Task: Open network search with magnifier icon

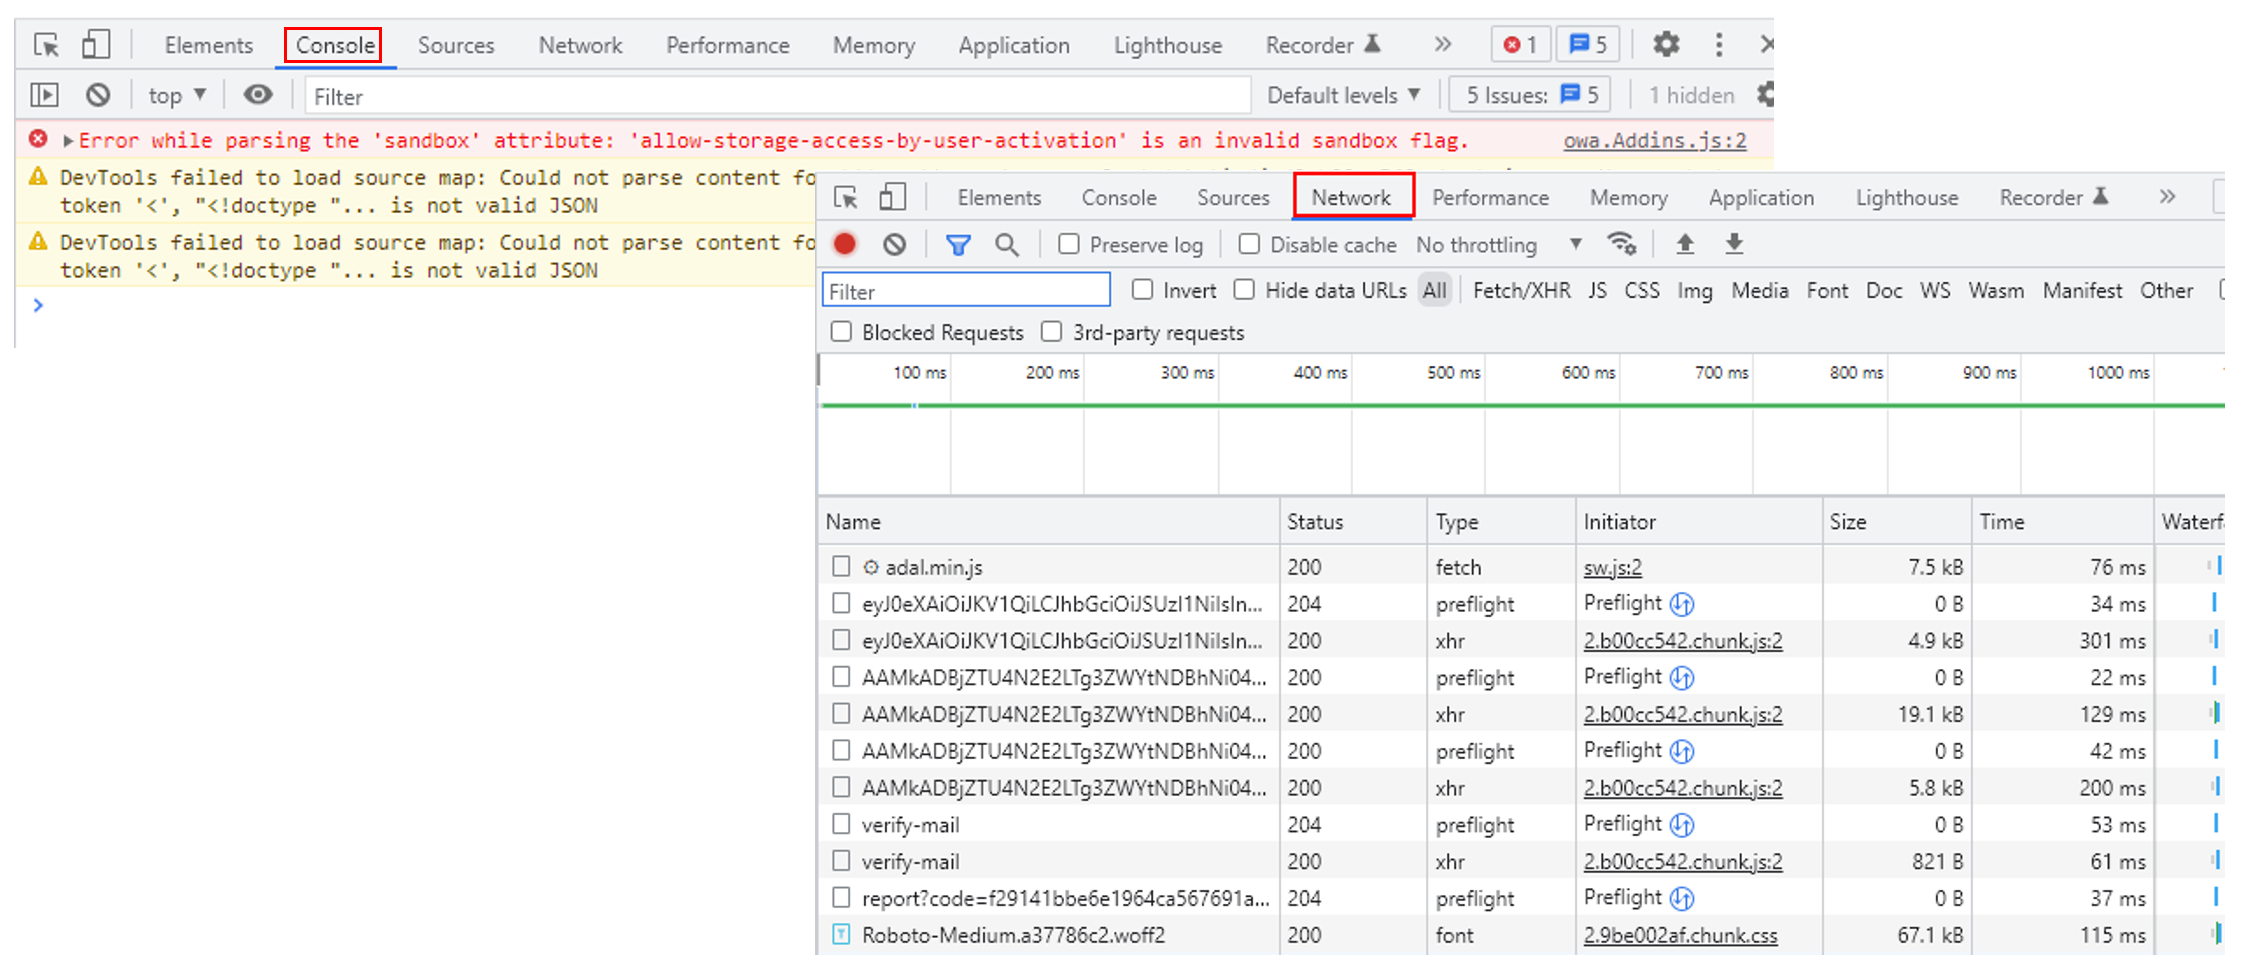Action: 1007,245
